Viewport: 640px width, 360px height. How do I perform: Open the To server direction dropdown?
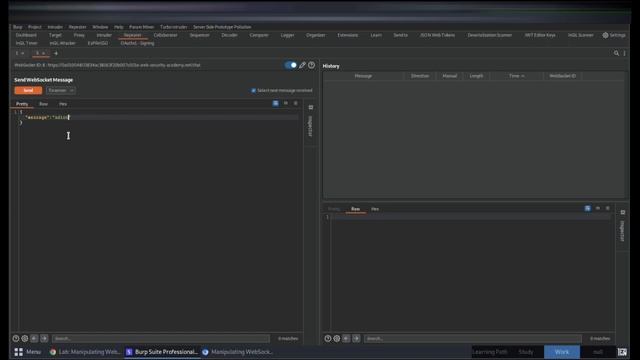60,91
